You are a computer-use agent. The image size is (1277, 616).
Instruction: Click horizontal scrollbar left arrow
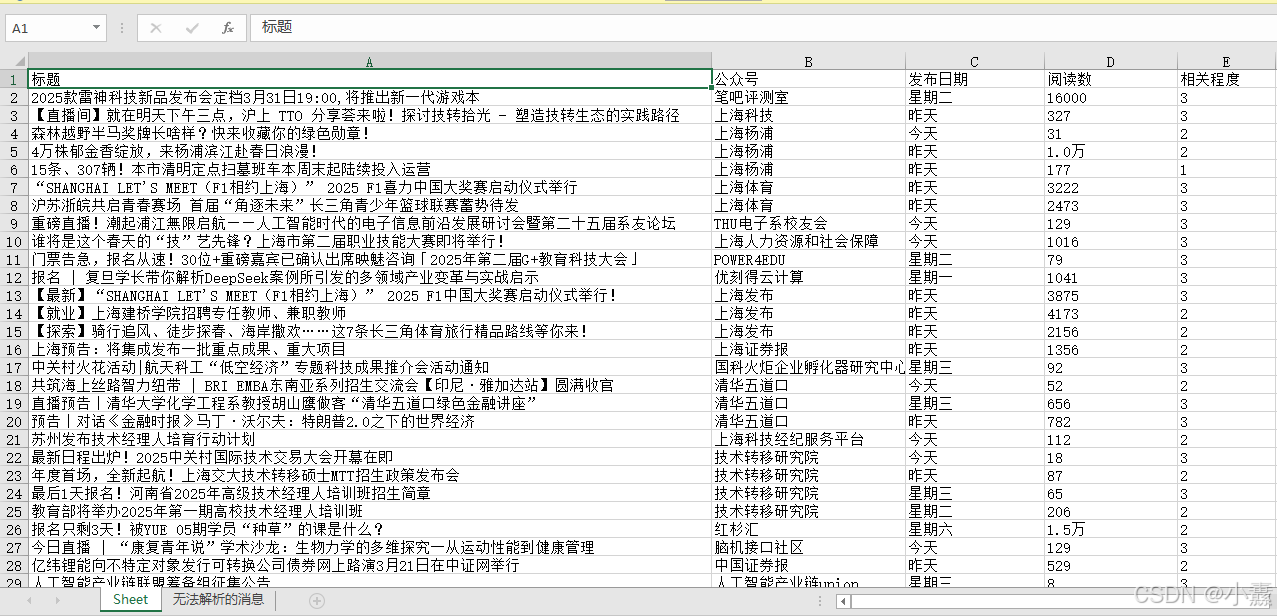(844, 601)
